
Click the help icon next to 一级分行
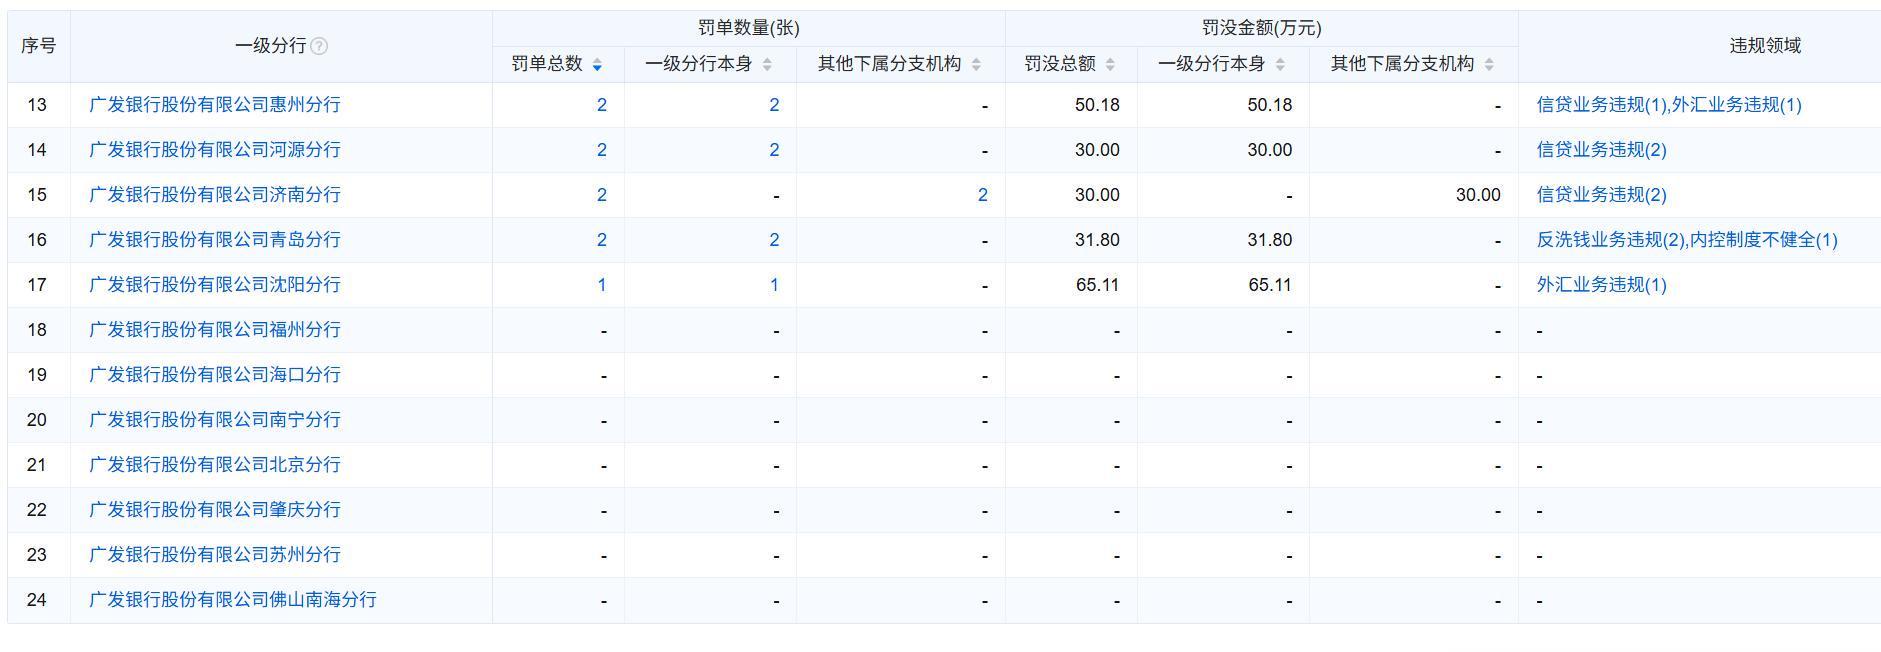(x=319, y=46)
